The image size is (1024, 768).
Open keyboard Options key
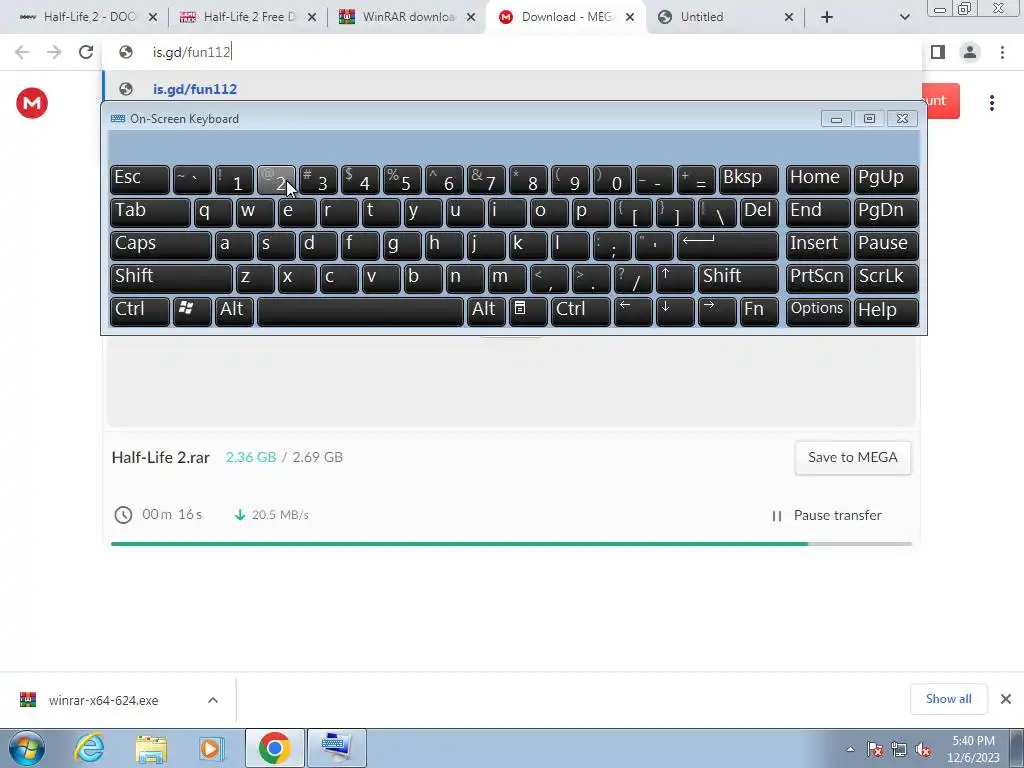(x=818, y=312)
